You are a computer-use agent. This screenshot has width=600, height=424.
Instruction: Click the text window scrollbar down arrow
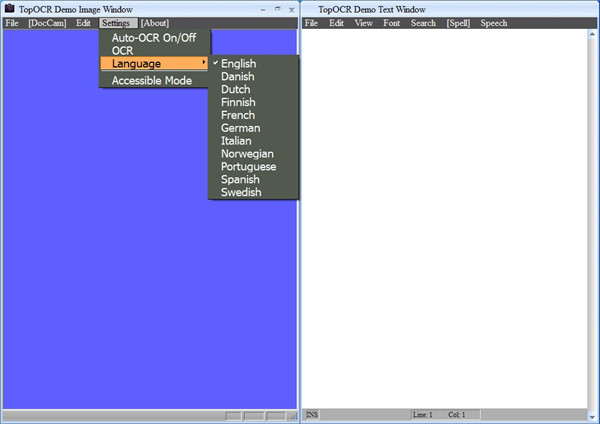(592, 416)
